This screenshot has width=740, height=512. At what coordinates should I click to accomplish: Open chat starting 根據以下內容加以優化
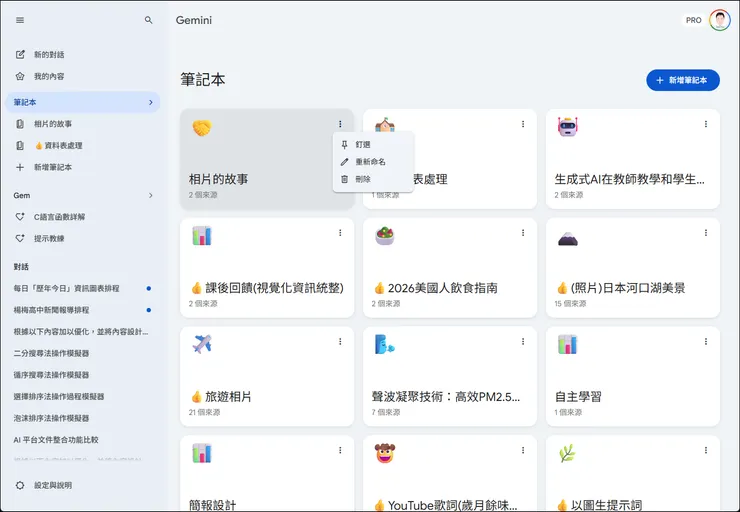point(81,332)
